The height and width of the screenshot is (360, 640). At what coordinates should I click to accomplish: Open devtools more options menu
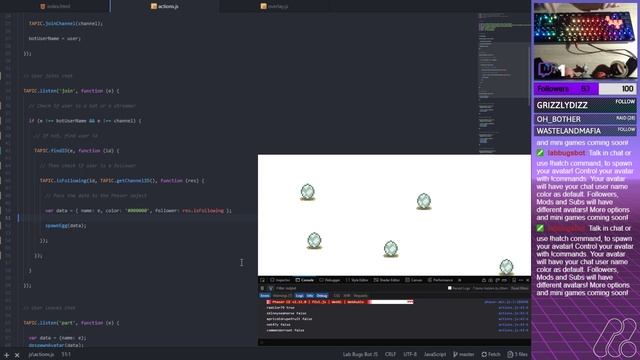point(520,280)
